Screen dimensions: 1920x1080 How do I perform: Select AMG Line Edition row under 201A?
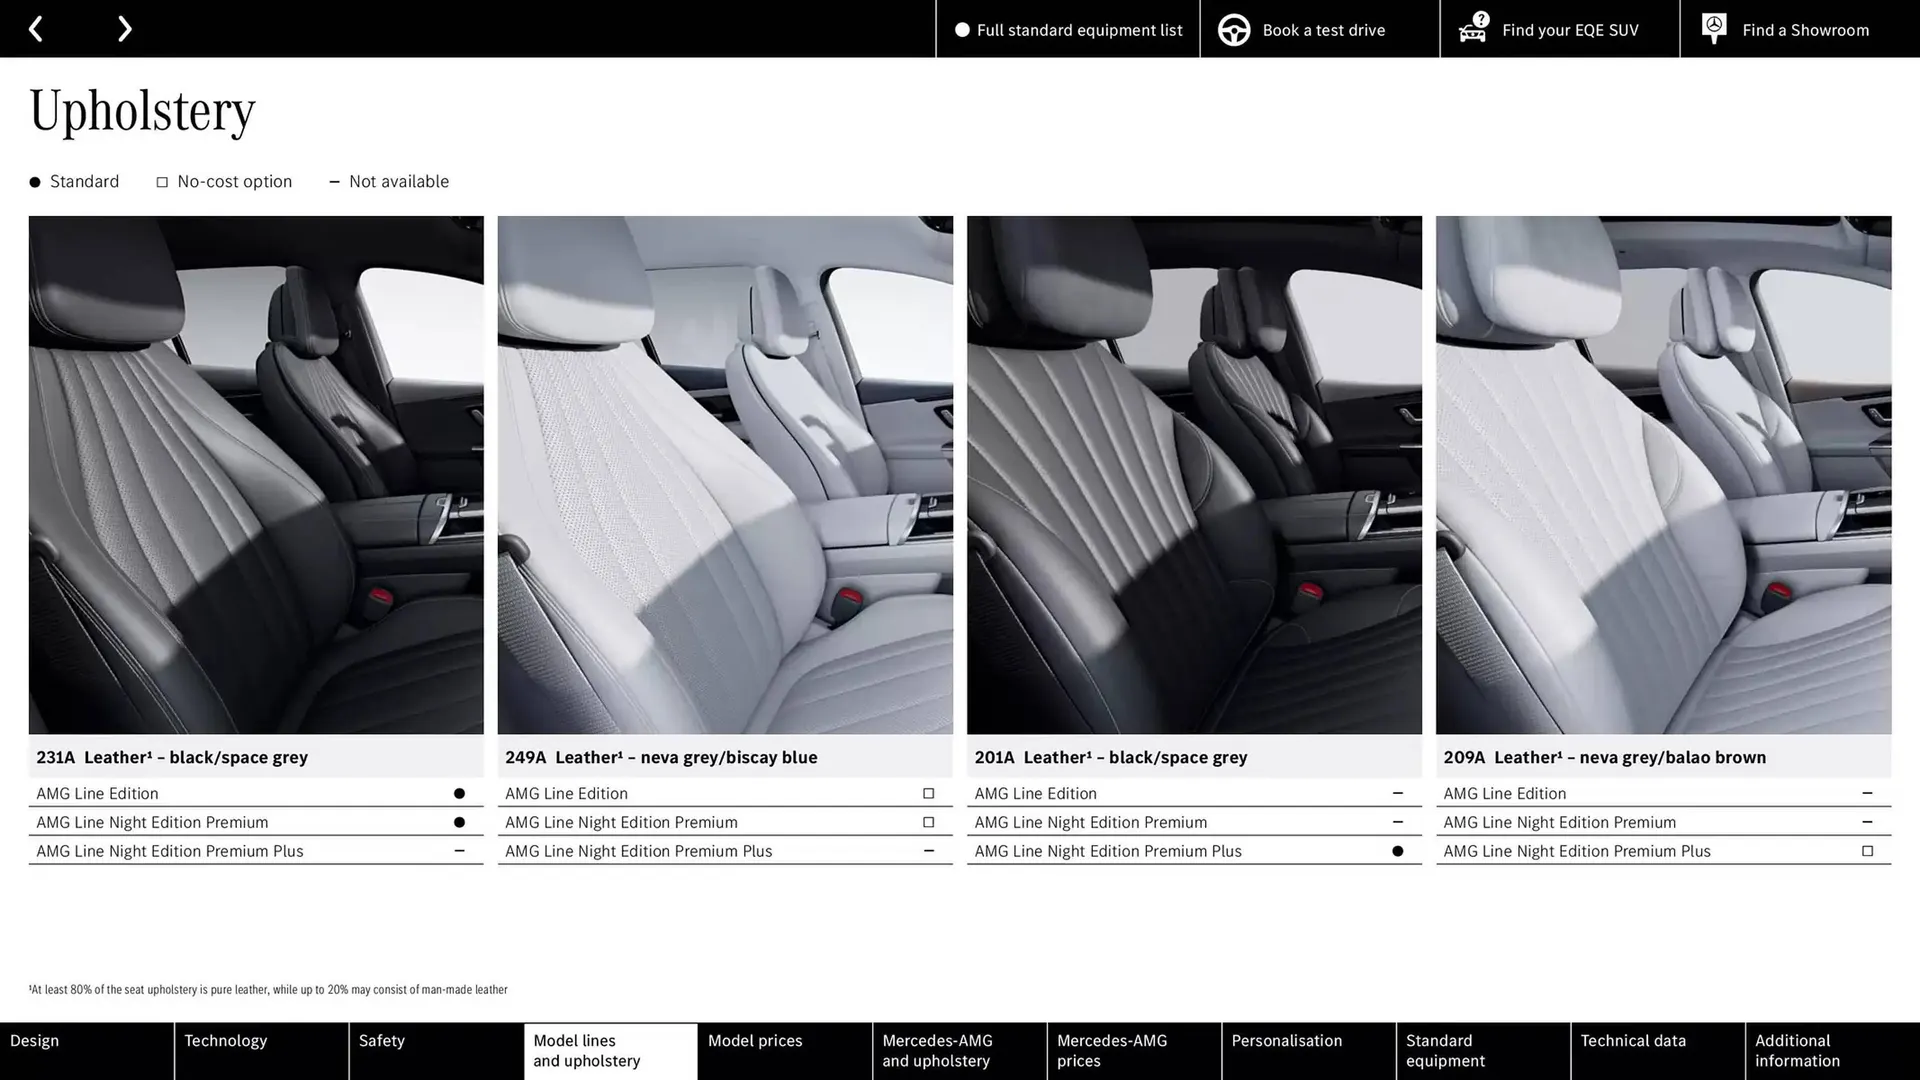pos(1194,793)
